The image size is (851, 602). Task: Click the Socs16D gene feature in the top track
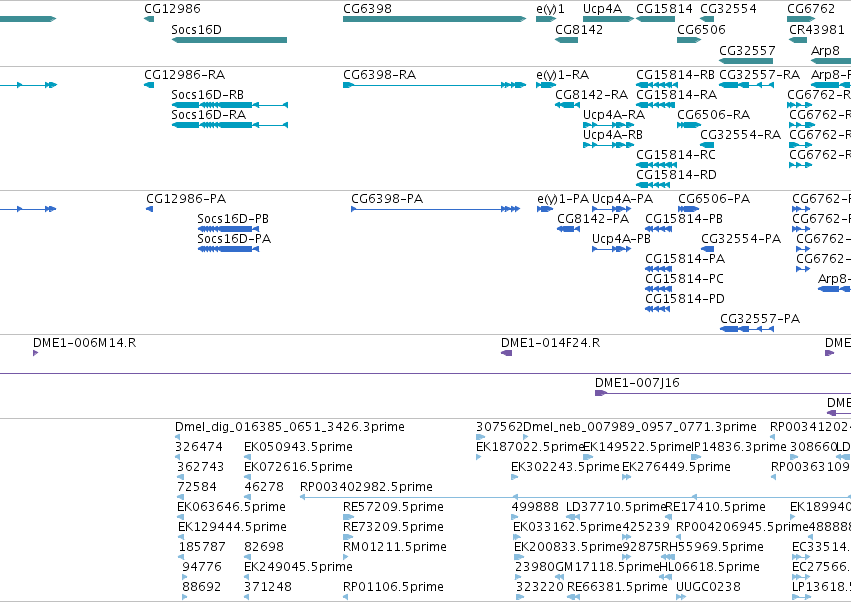(229, 40)
